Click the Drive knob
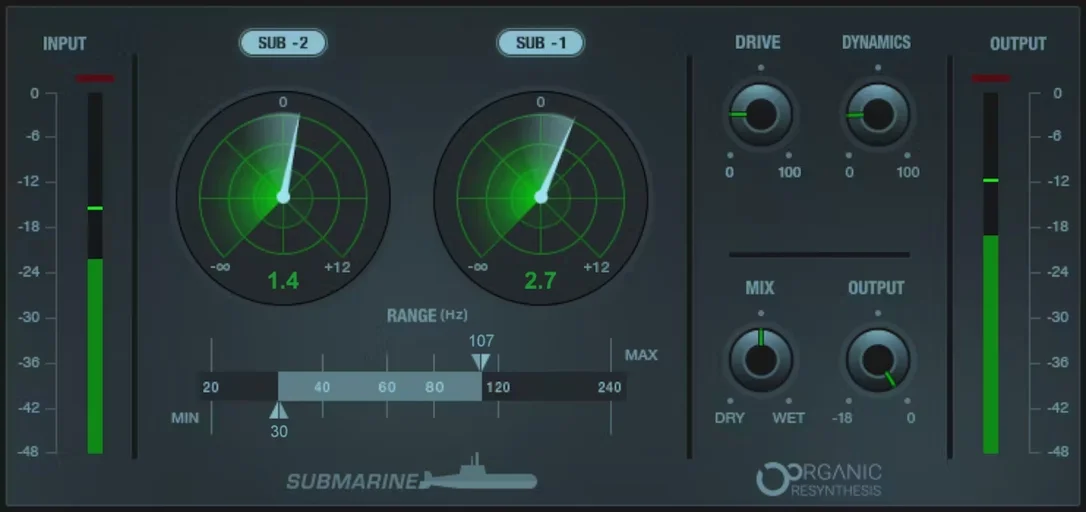 (760, 114)
